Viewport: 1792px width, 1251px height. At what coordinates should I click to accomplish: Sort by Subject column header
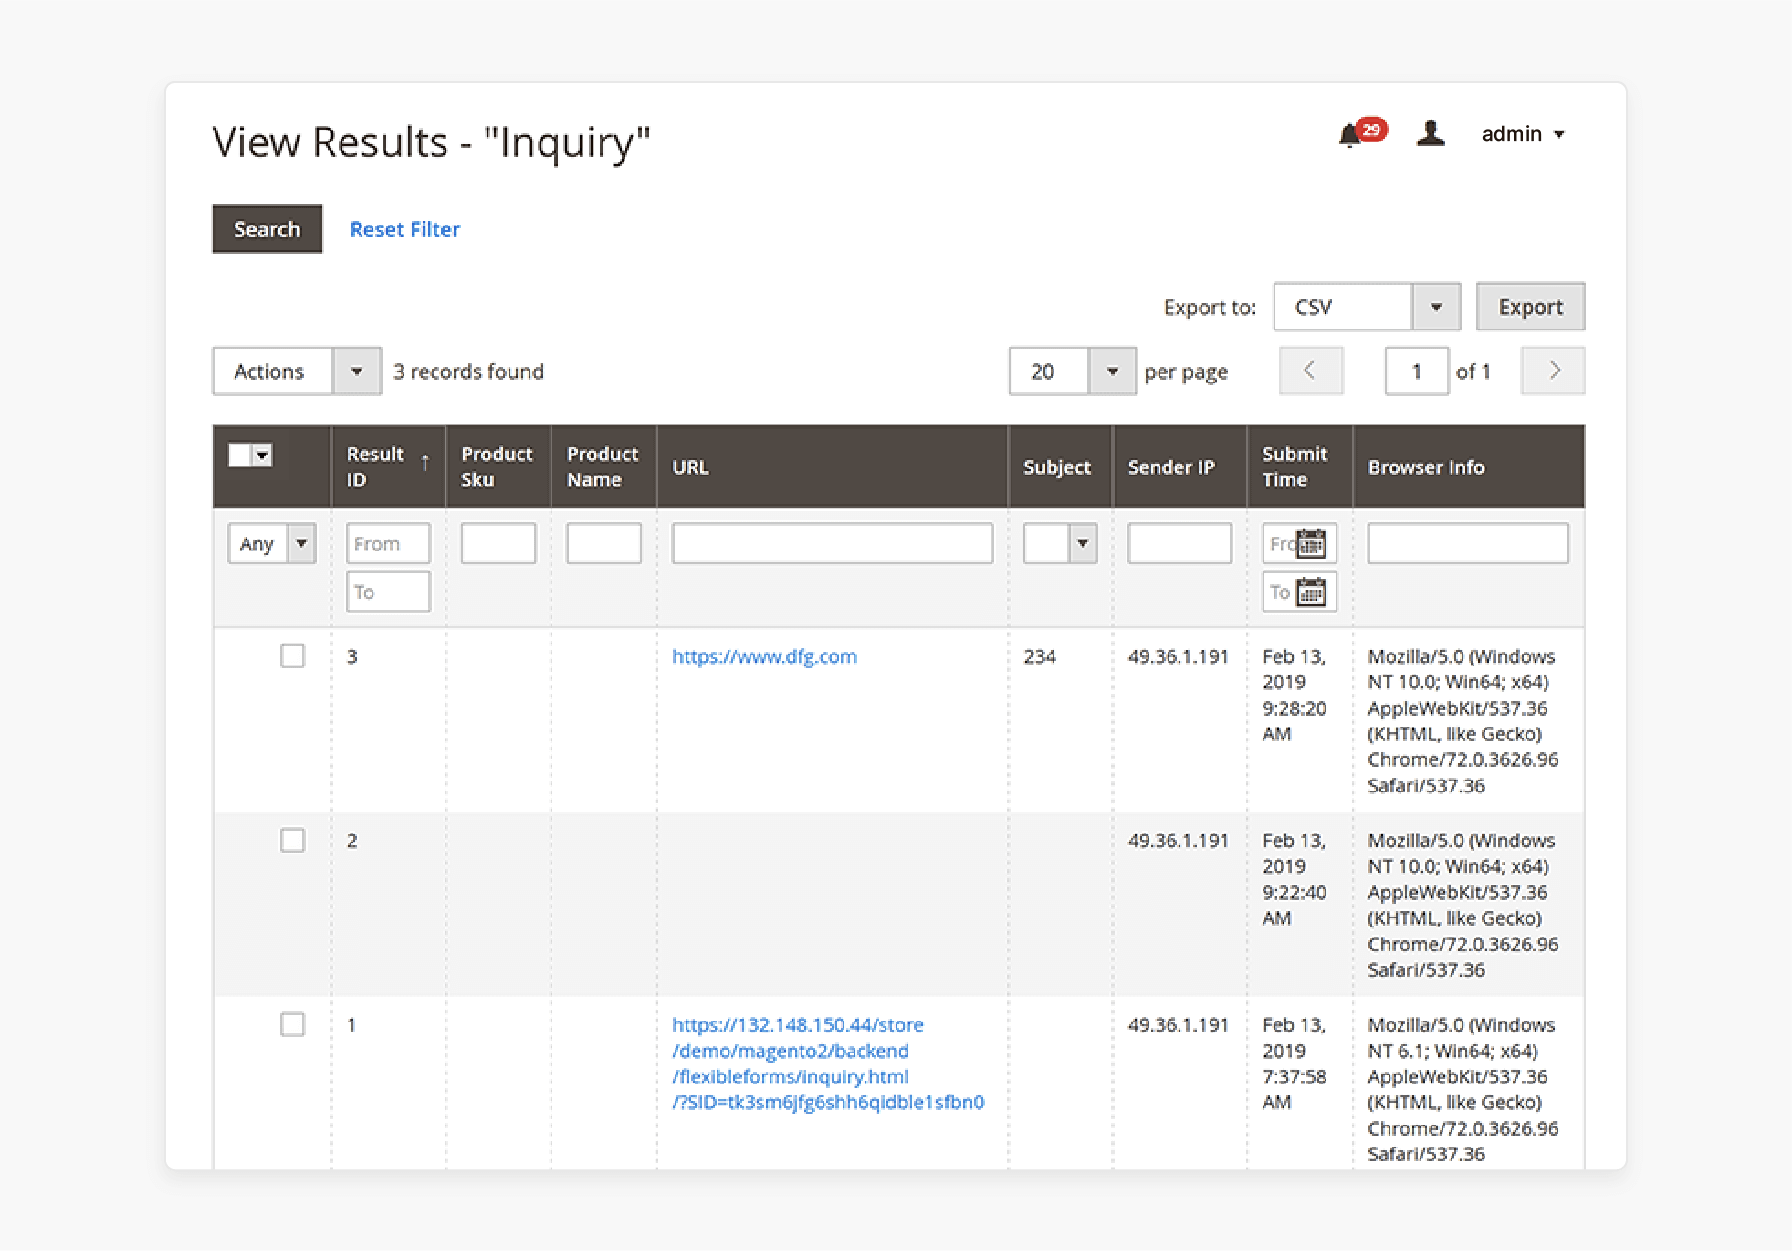[1057, 467]
